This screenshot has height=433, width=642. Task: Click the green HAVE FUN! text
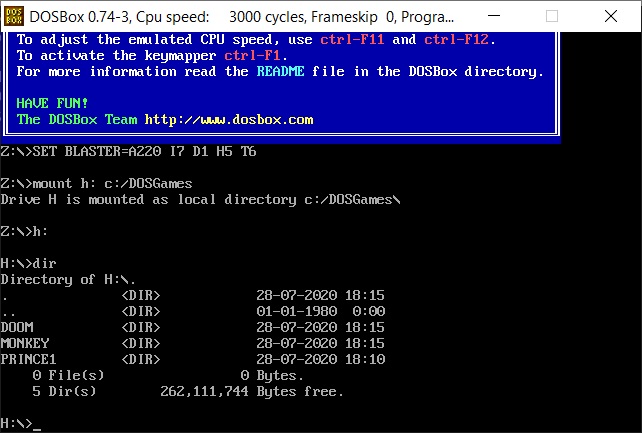[52, 103]
